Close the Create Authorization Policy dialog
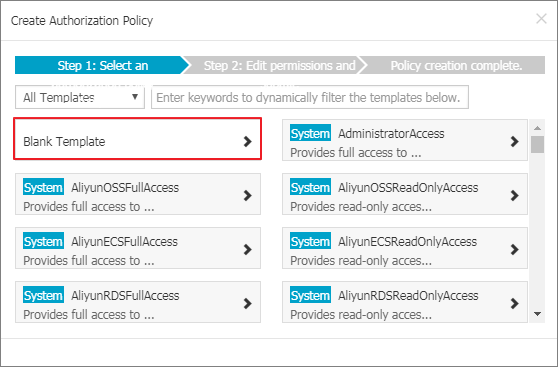 541,19
